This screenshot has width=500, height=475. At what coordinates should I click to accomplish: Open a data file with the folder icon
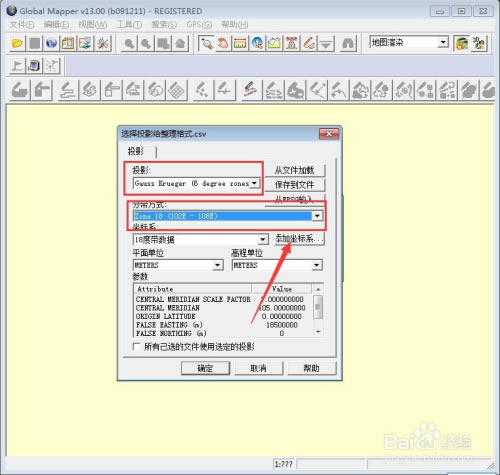[17, 43]
